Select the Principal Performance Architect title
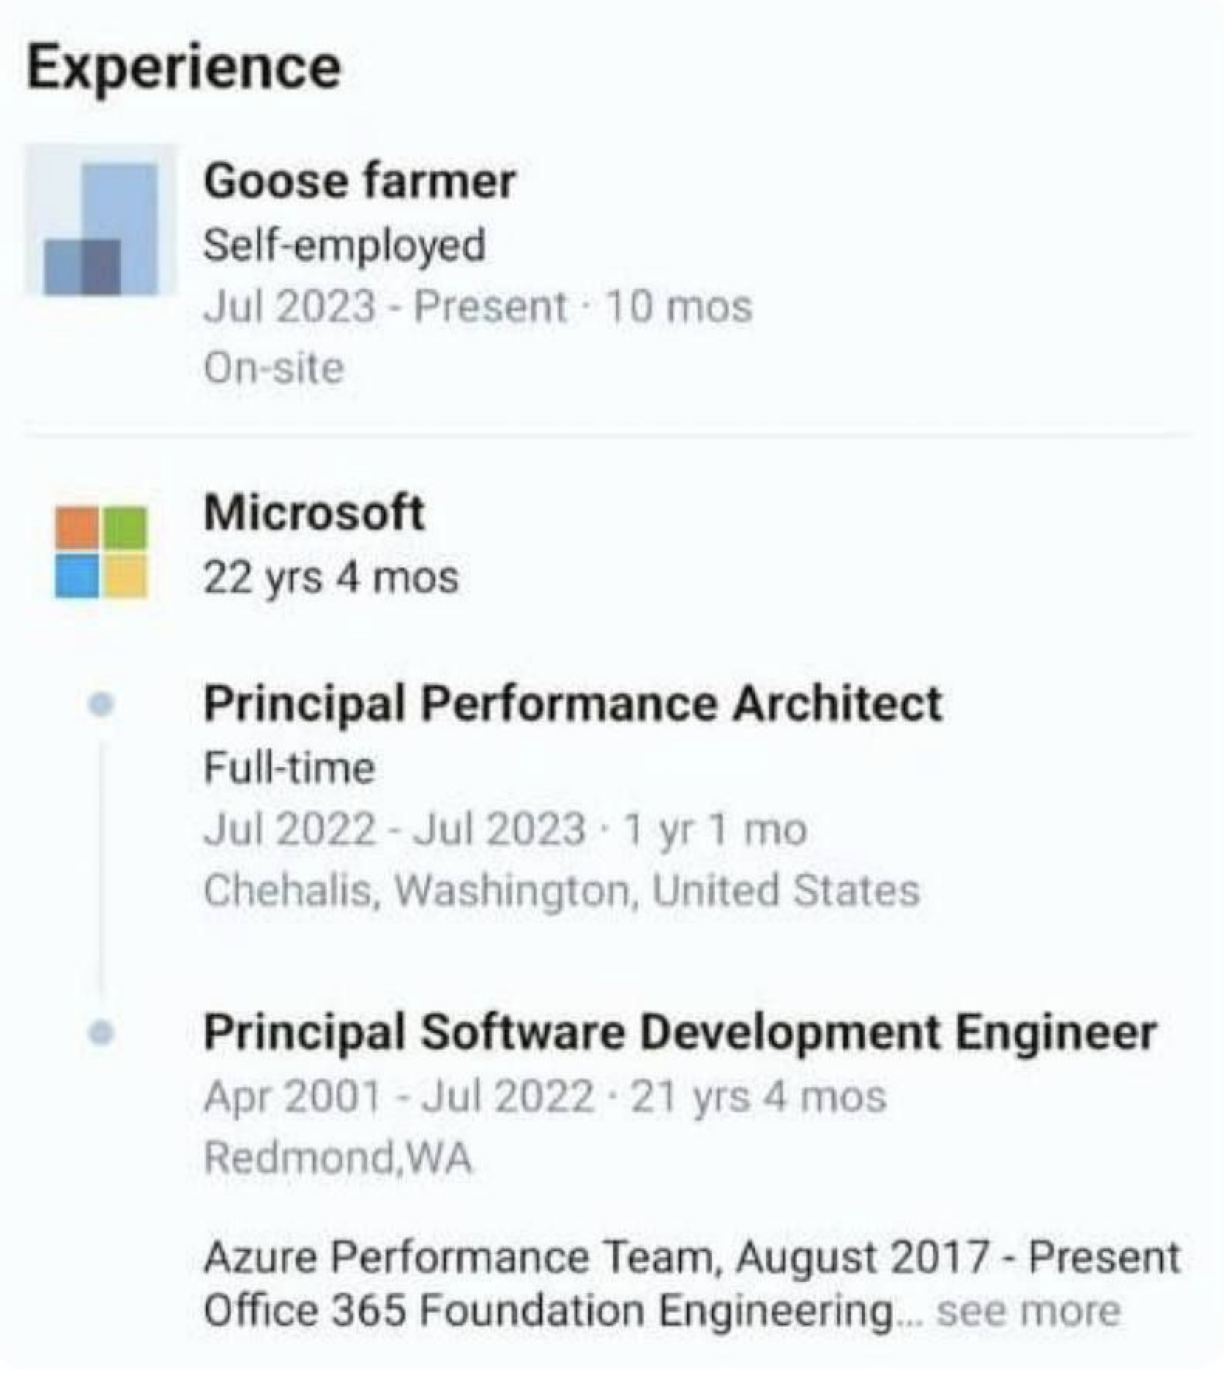1224x1394 pixels. [x=572, y=703]
